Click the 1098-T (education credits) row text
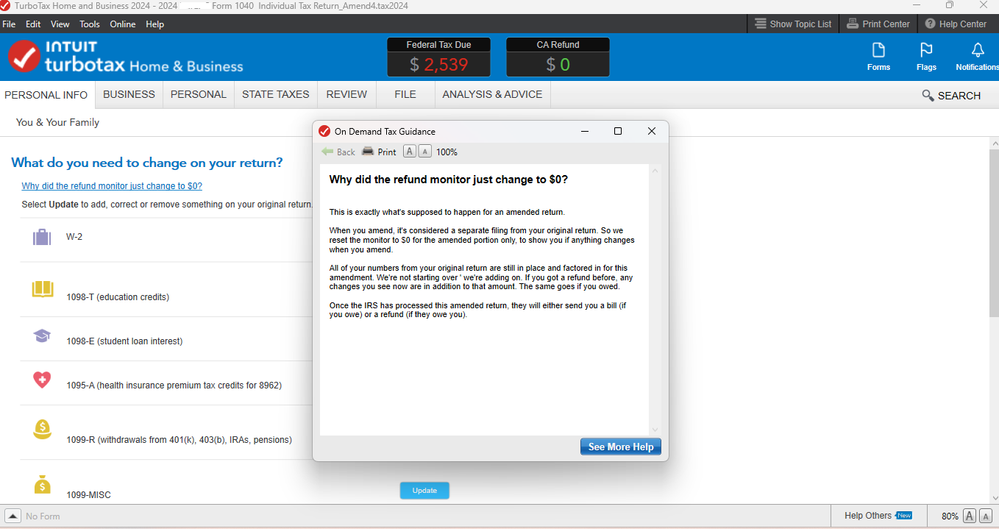The height and width of the screenshot is (529, 999). pos(118,297)
